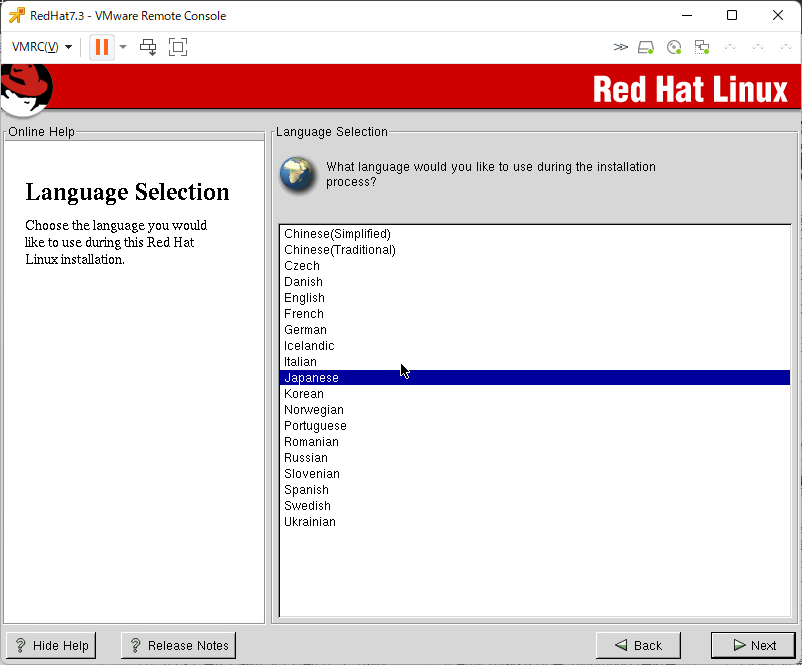802x665 pixels.
Task: Click the left arrow icon on Back
Action: click(x=621, y=645)
